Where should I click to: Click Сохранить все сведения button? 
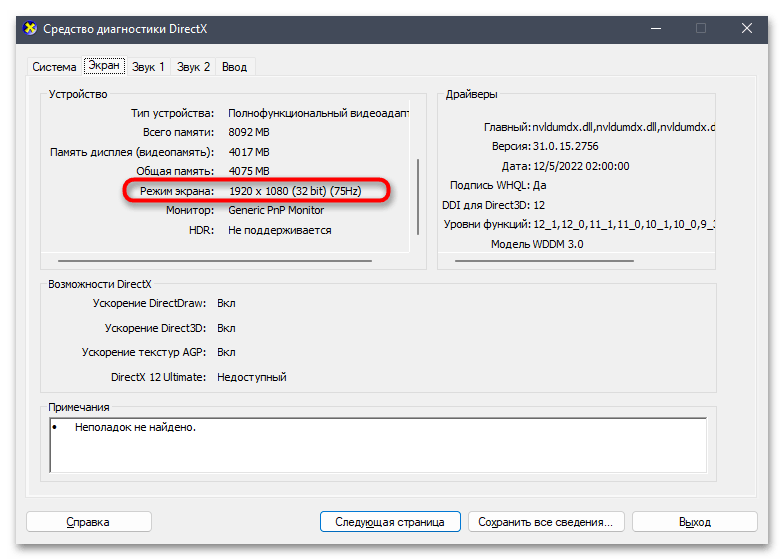click(546, 522)
